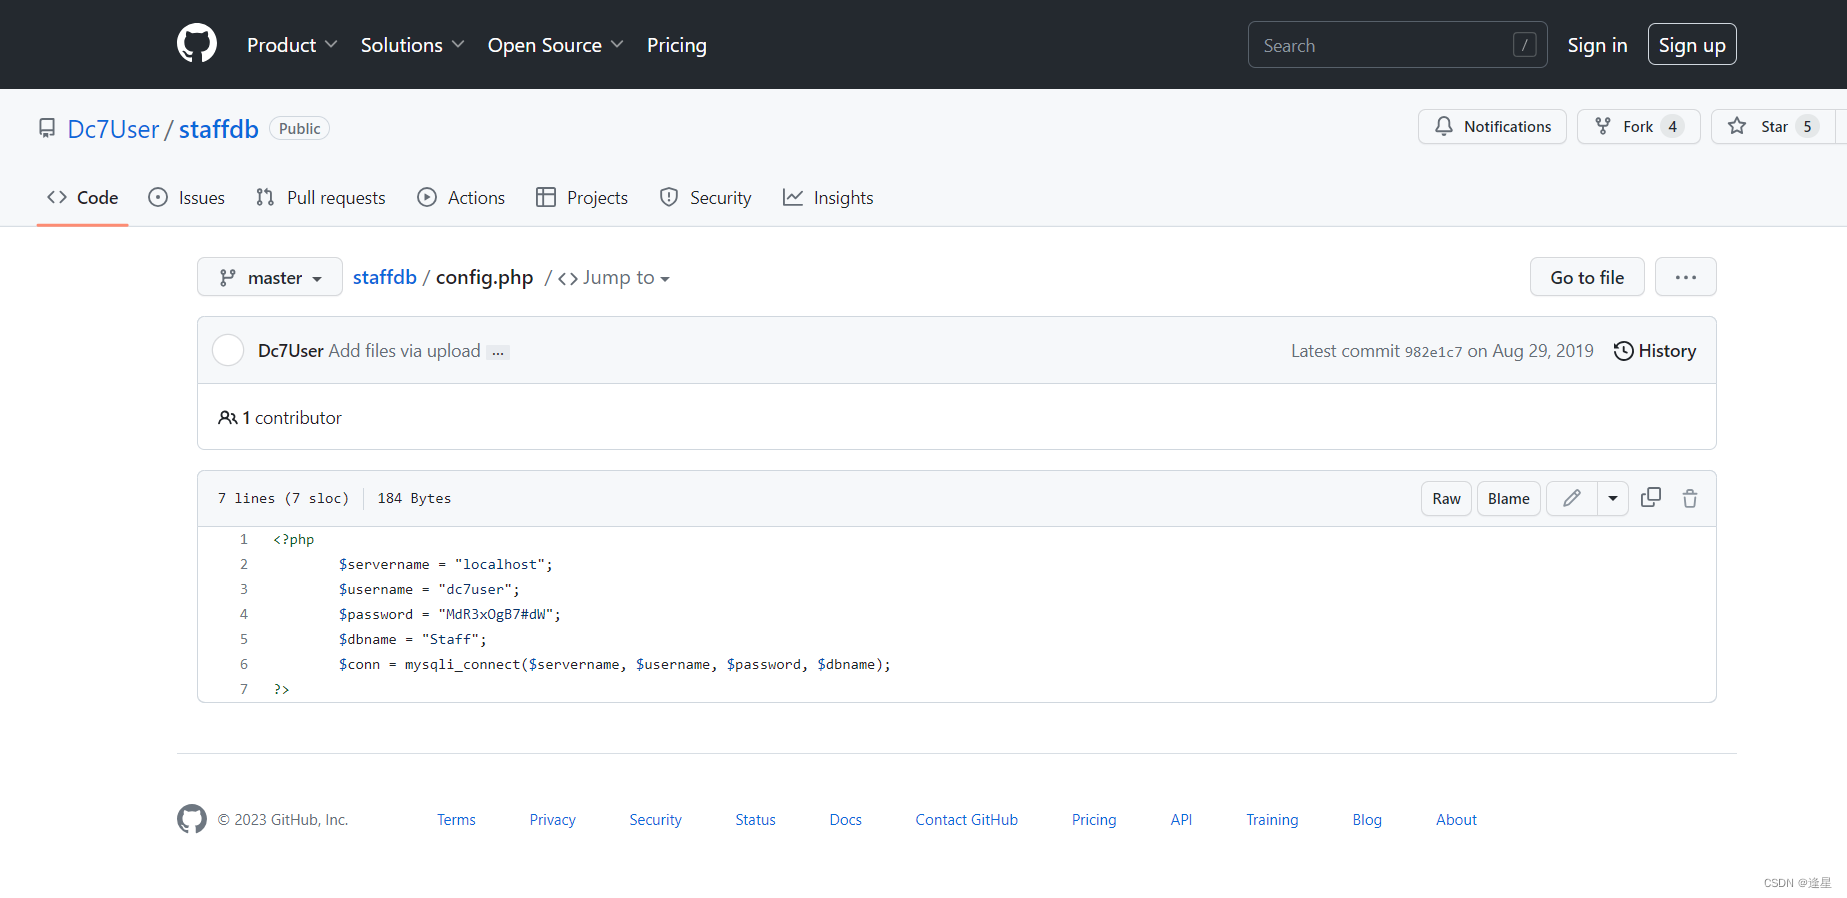Click the Sign in link

1597,45
